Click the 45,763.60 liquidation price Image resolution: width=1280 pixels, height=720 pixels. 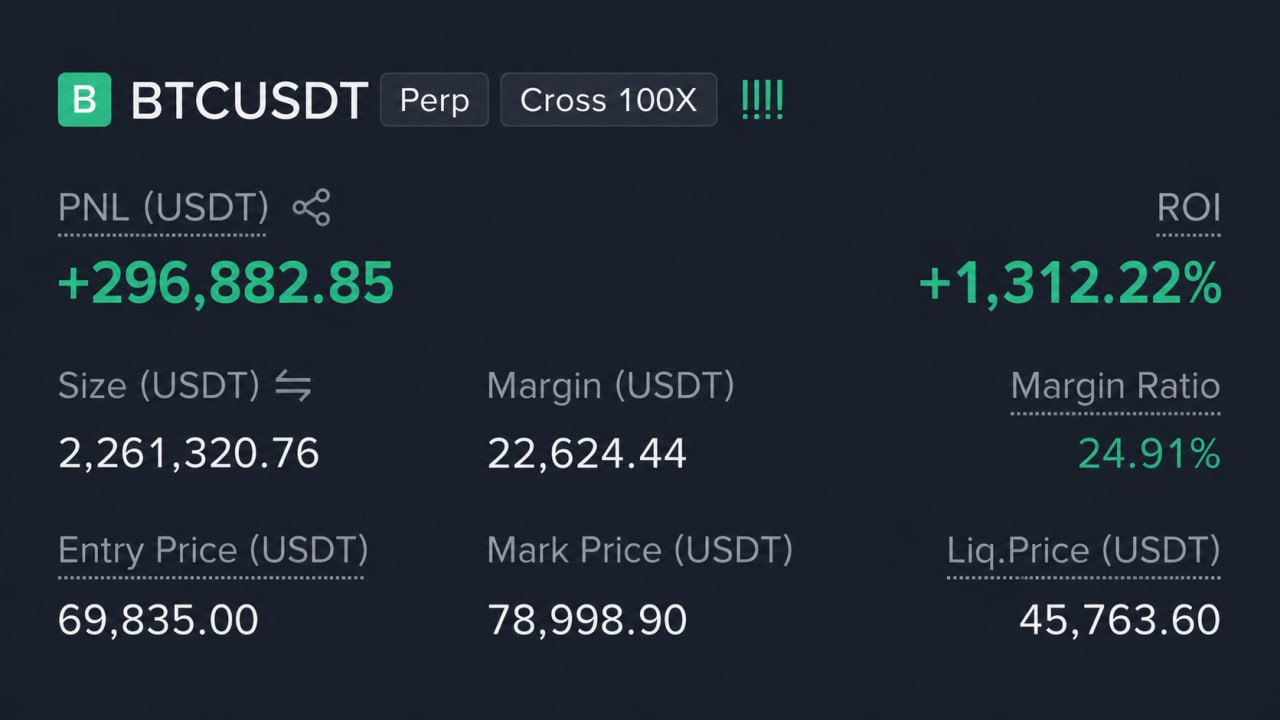[1120, 620]
